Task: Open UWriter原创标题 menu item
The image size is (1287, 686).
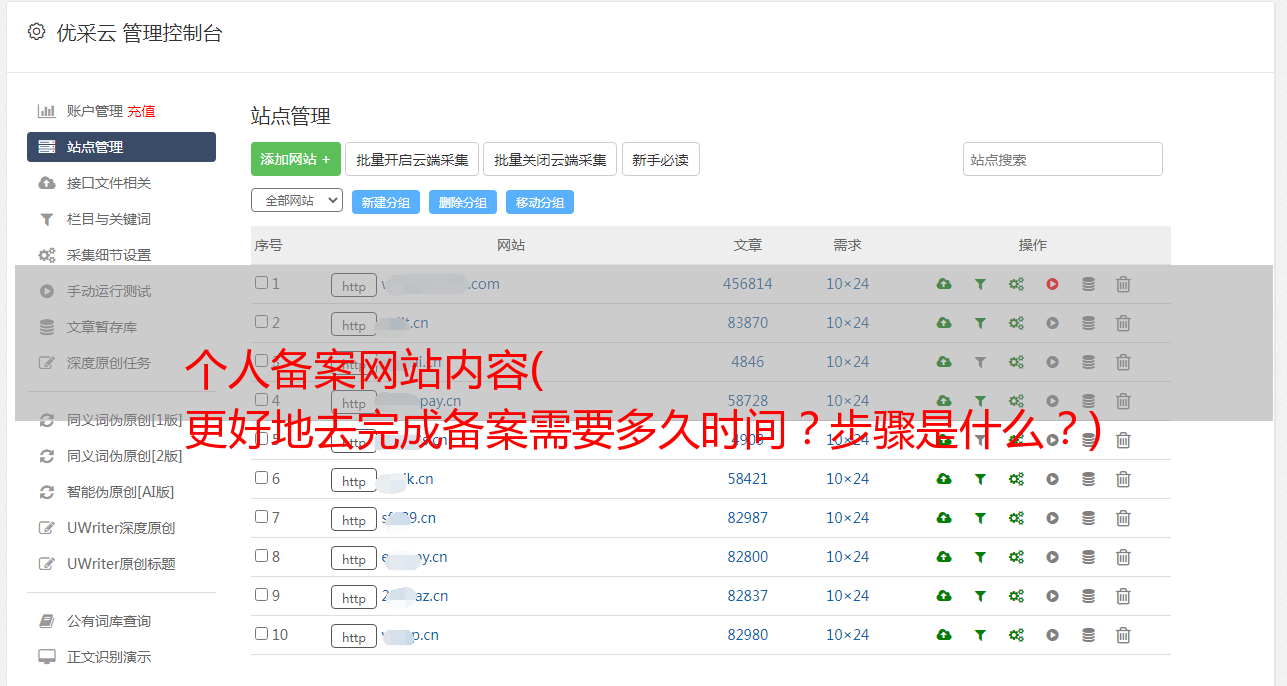Action: (x=121, y=564)
